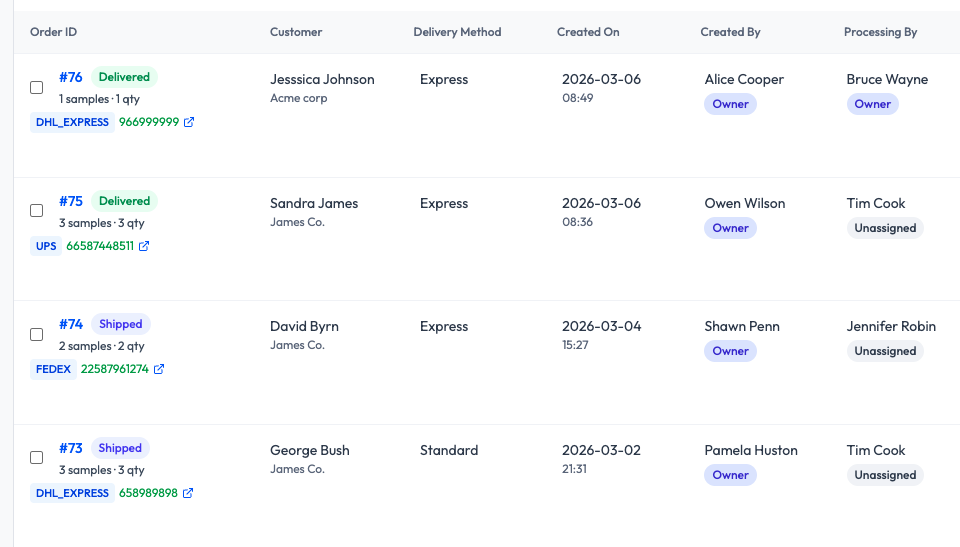Click tracking number 966999999
The image size is (960, 547).
pos(149,122)
